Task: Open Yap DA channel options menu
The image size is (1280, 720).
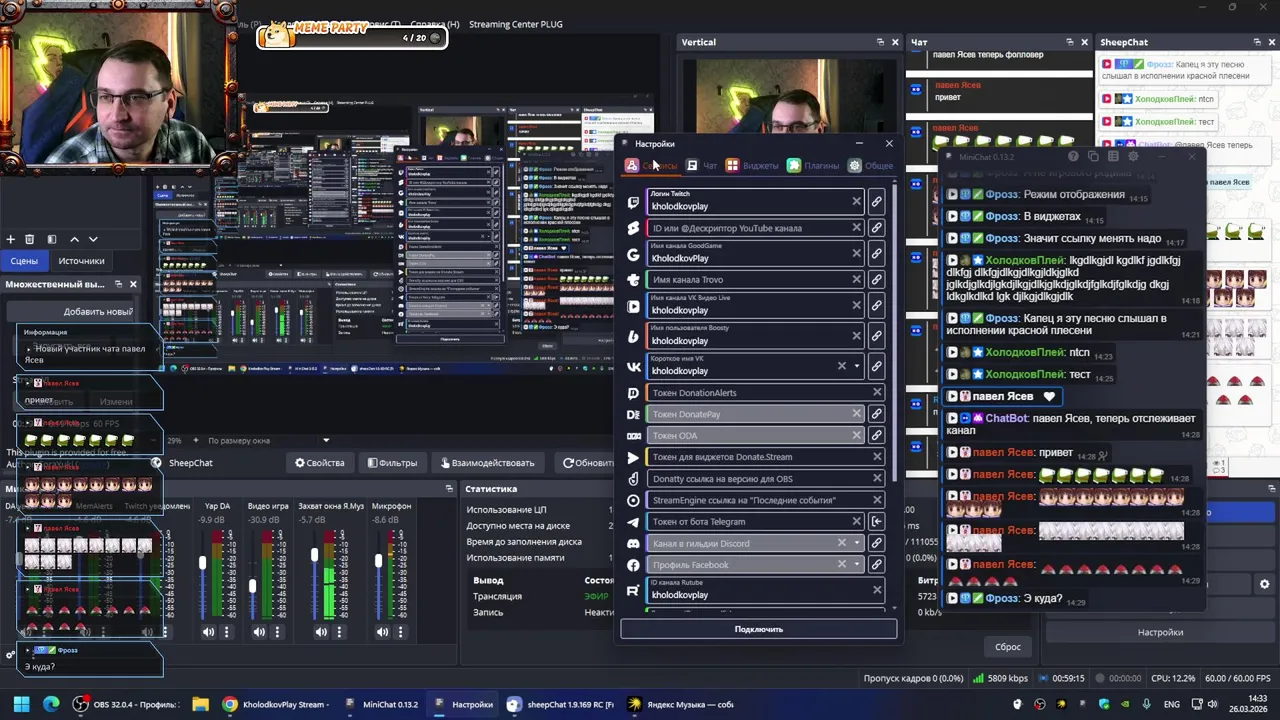Action: click(226, 632)
